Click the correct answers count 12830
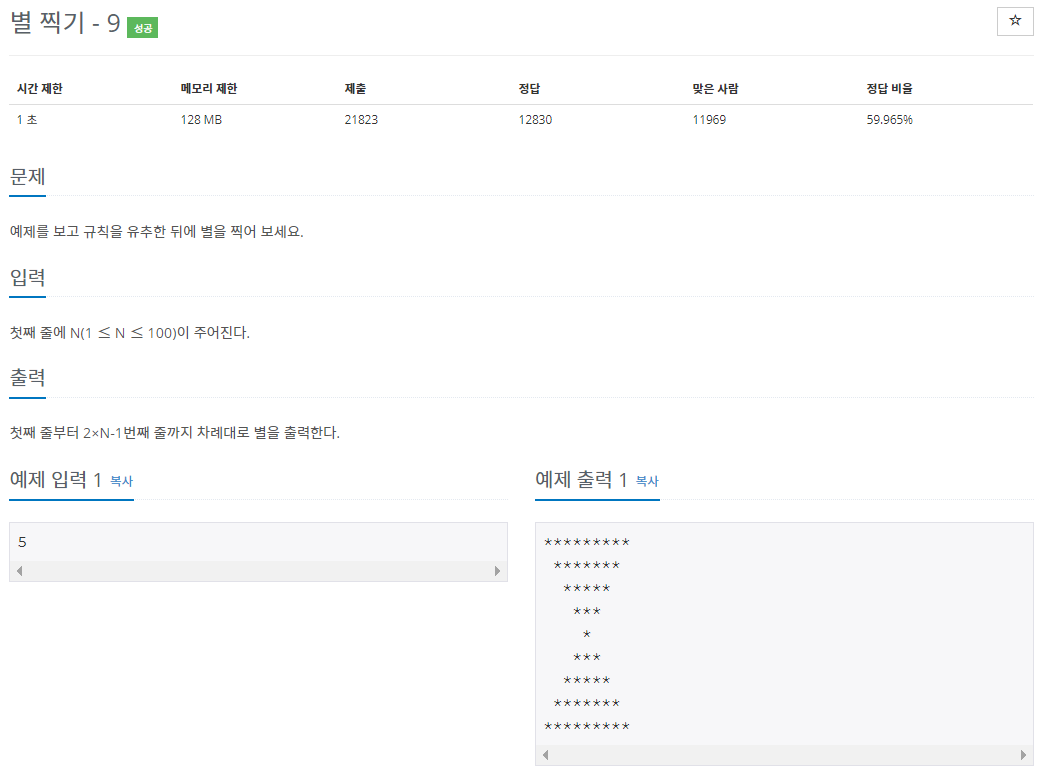Viewport: 1057px width, 772px height. click(535, 120)
